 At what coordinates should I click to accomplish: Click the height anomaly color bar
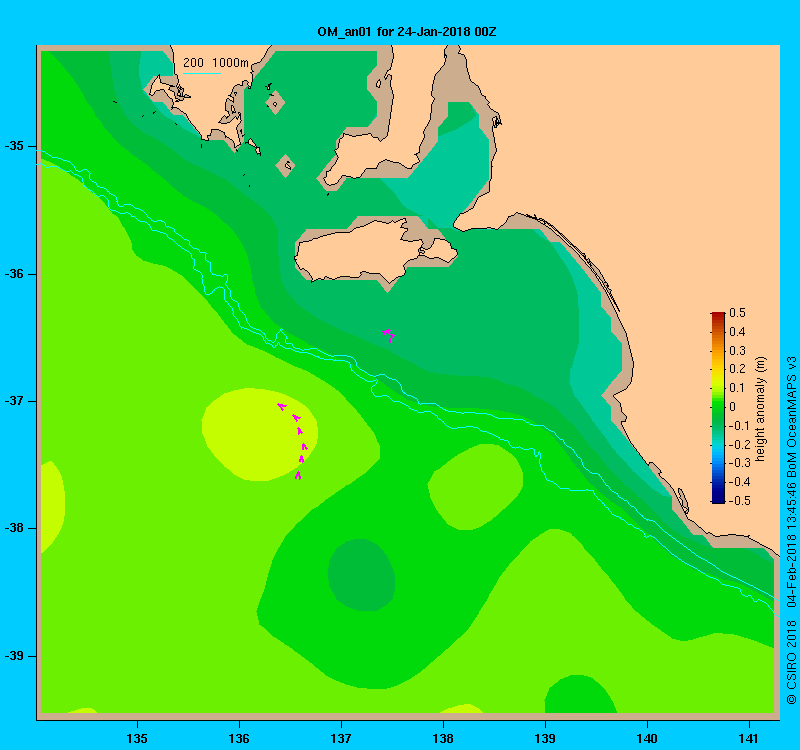(718, 407)
